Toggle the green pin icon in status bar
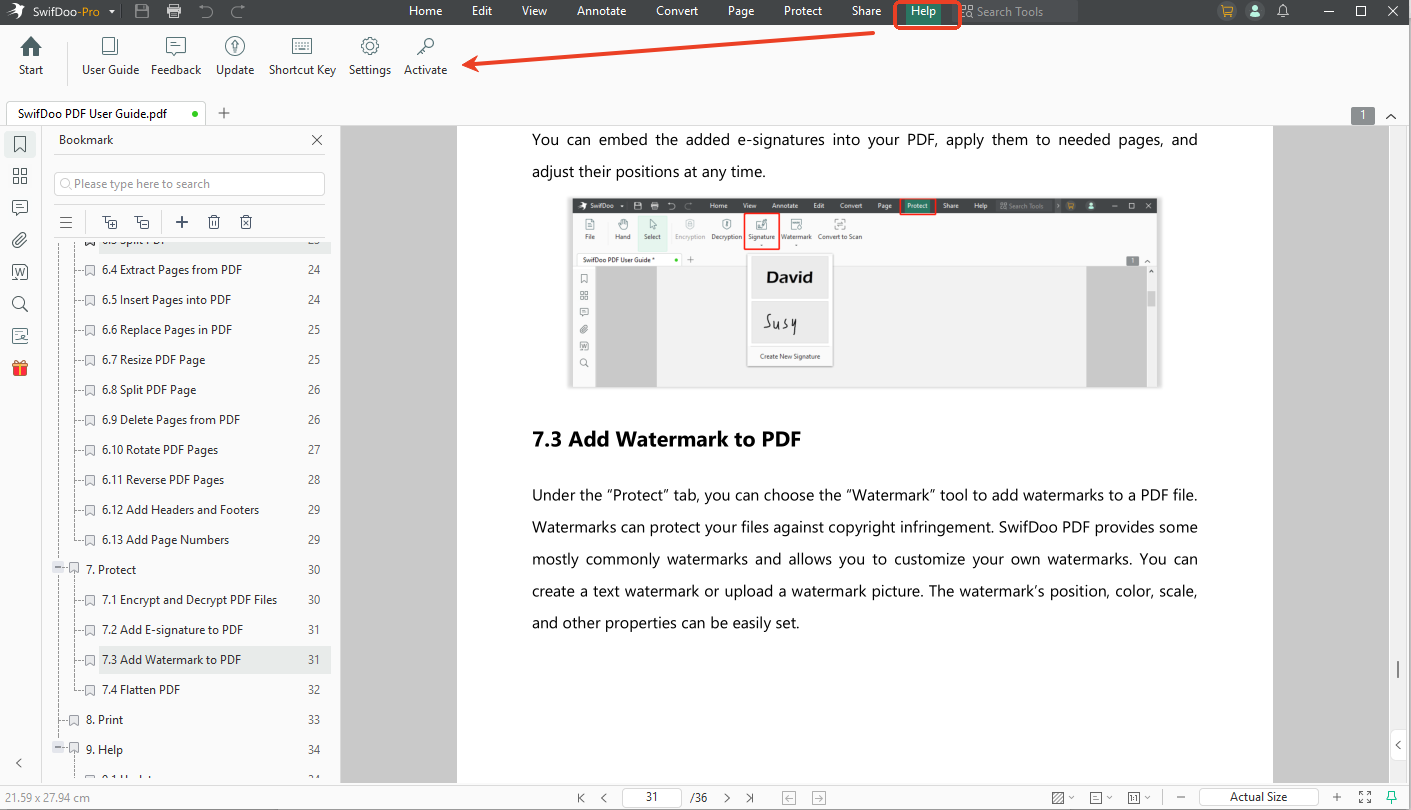 point(1391,797)
